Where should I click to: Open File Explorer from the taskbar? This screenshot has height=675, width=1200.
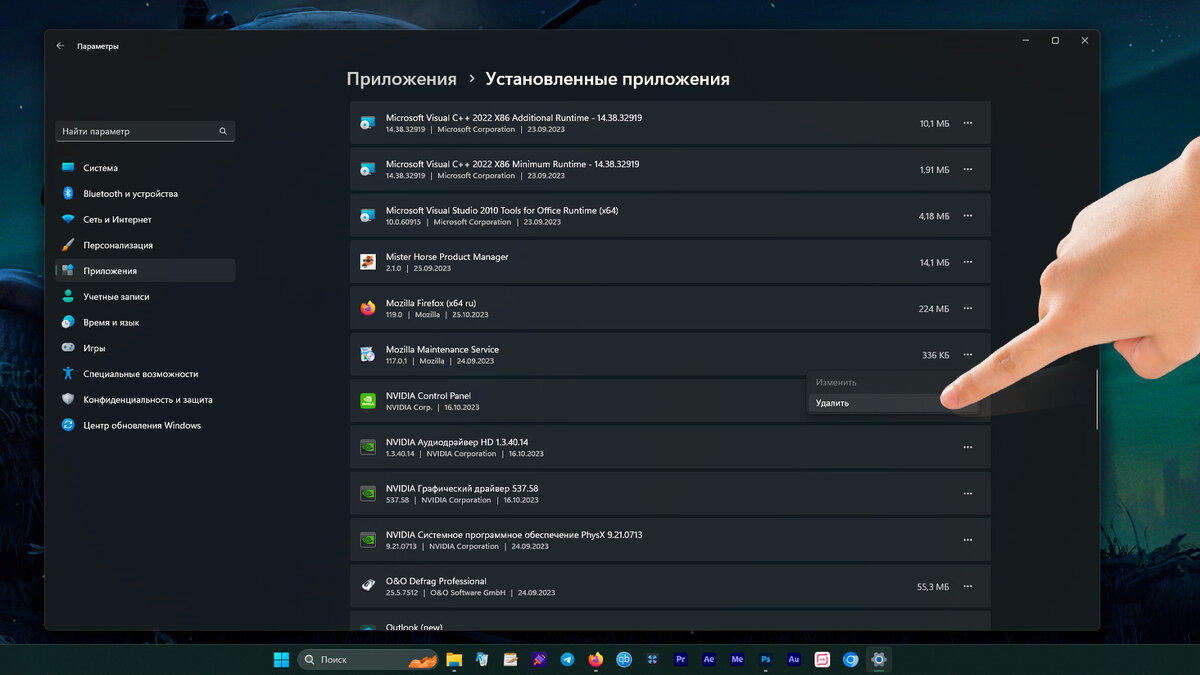point(454,659)
